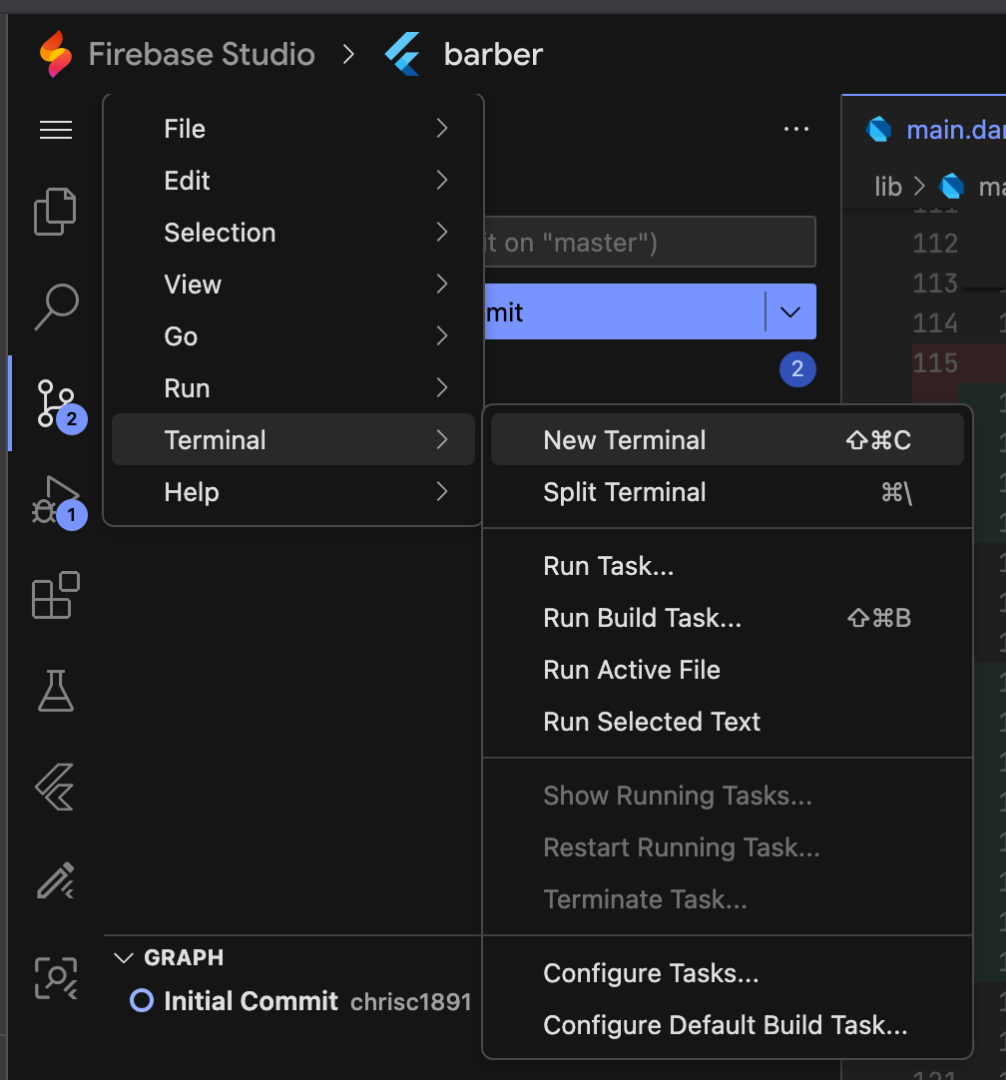
Task: Collapse the GRAPH section
Action: pyautogui.click(x=124, y=958)
